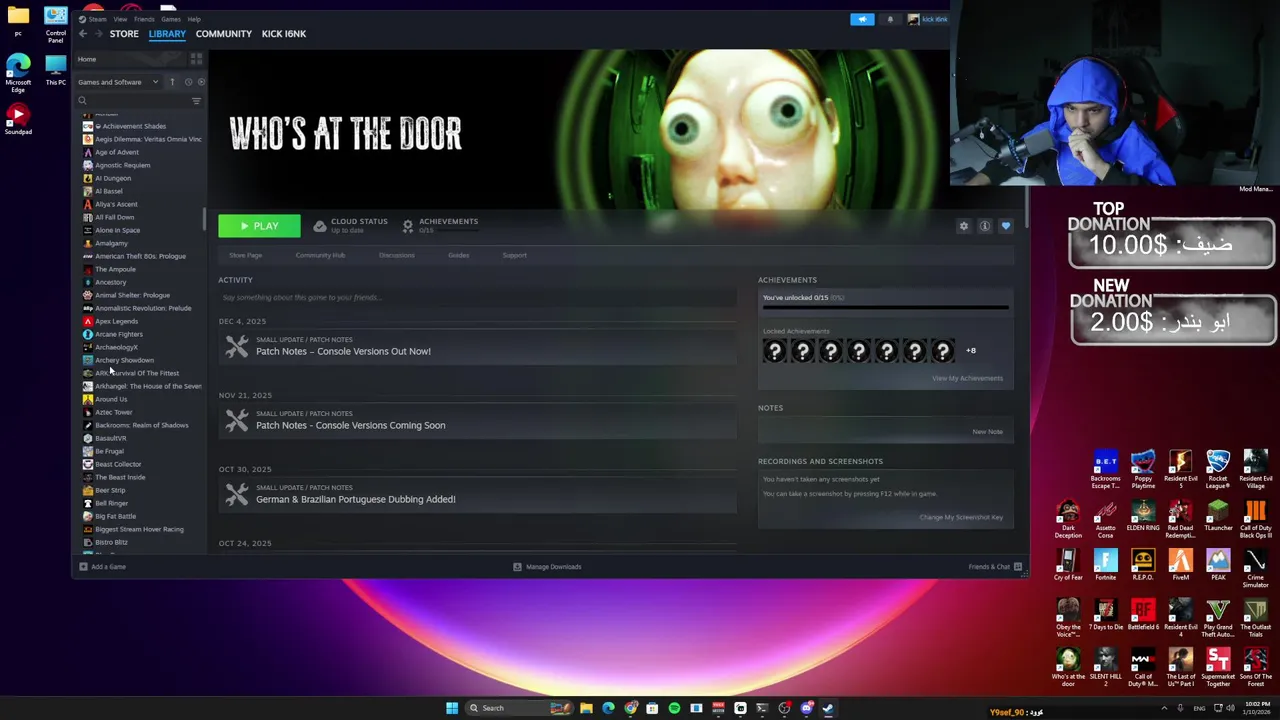The image size is (1280, 720).
Task: Open the KICK I6NK profile tab
Action: coord(284,34)
